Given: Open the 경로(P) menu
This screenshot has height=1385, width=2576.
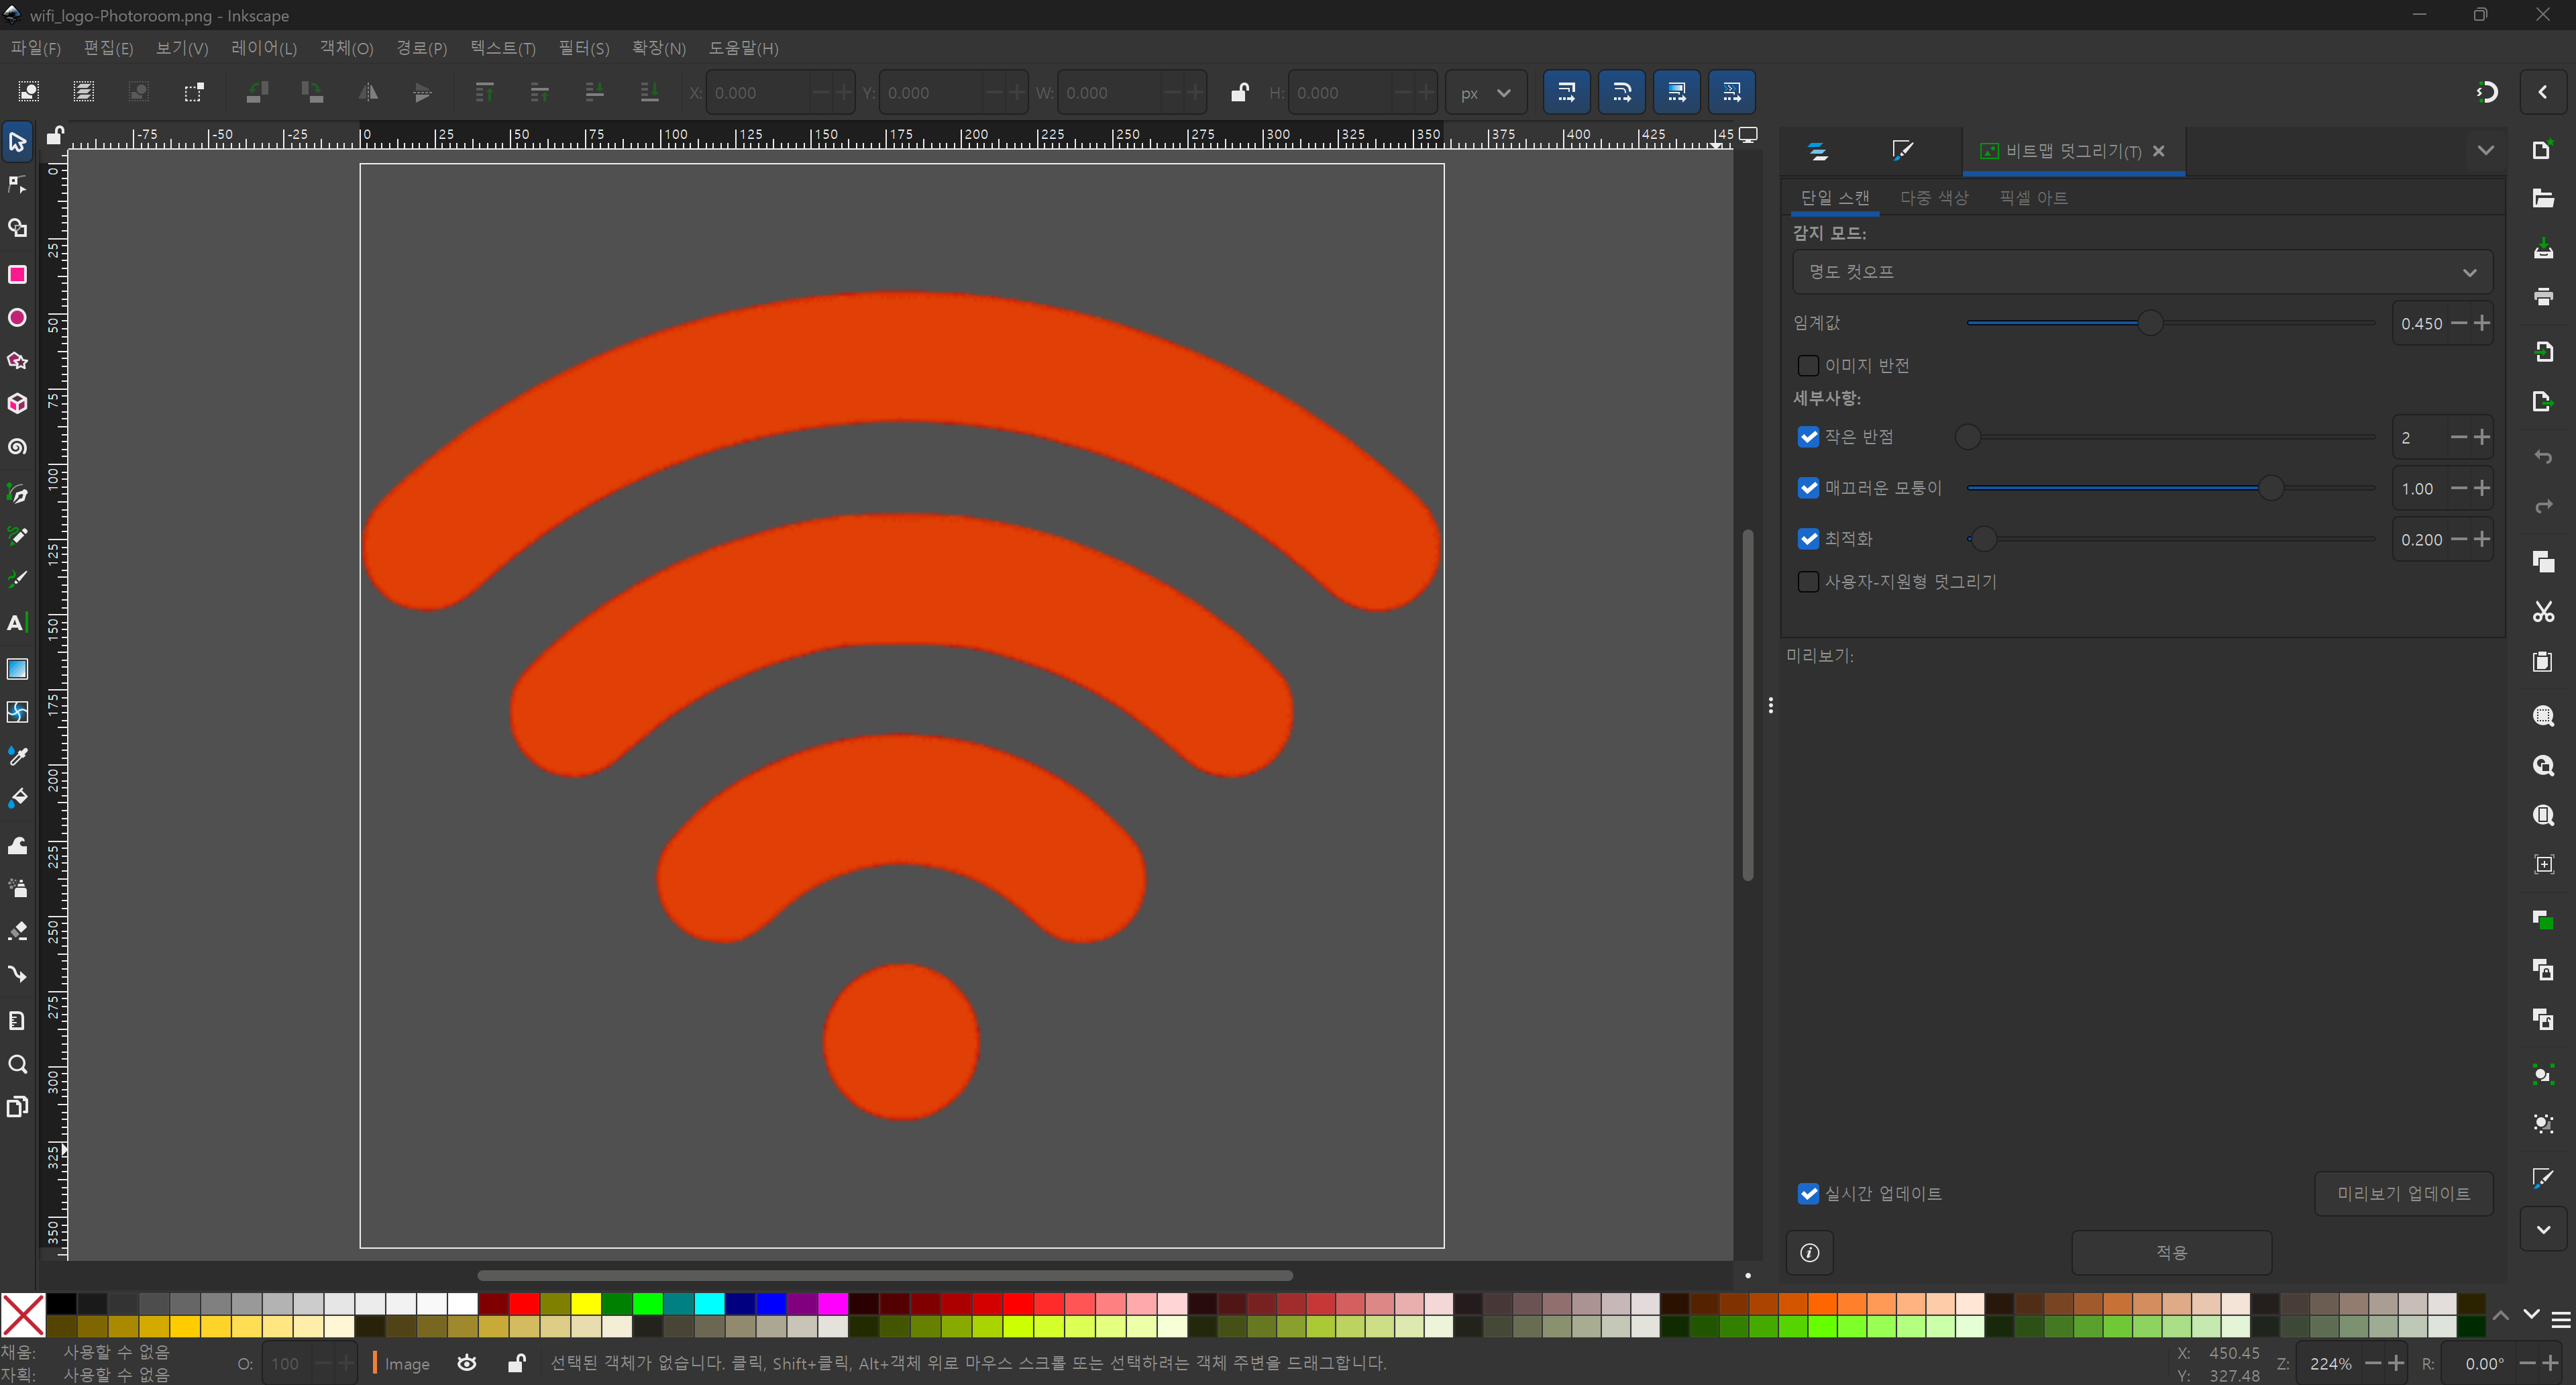Looking at the screenshot, I should coord(421,48).
